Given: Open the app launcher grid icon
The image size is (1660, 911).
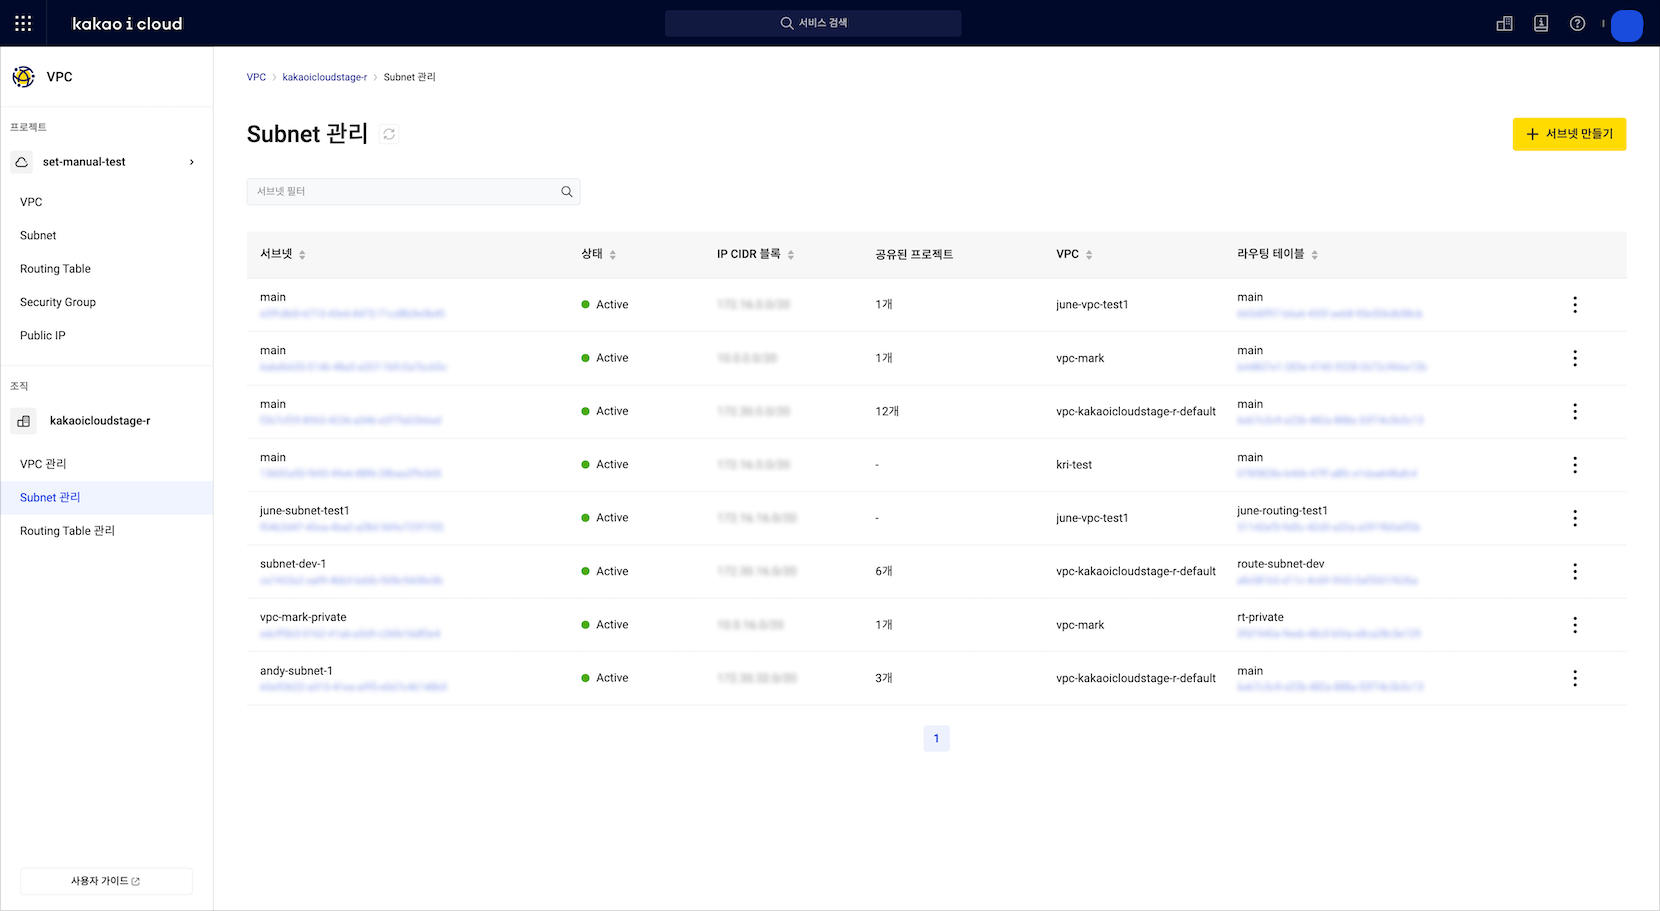Looking at the screenshot, I should coord(23,23).
